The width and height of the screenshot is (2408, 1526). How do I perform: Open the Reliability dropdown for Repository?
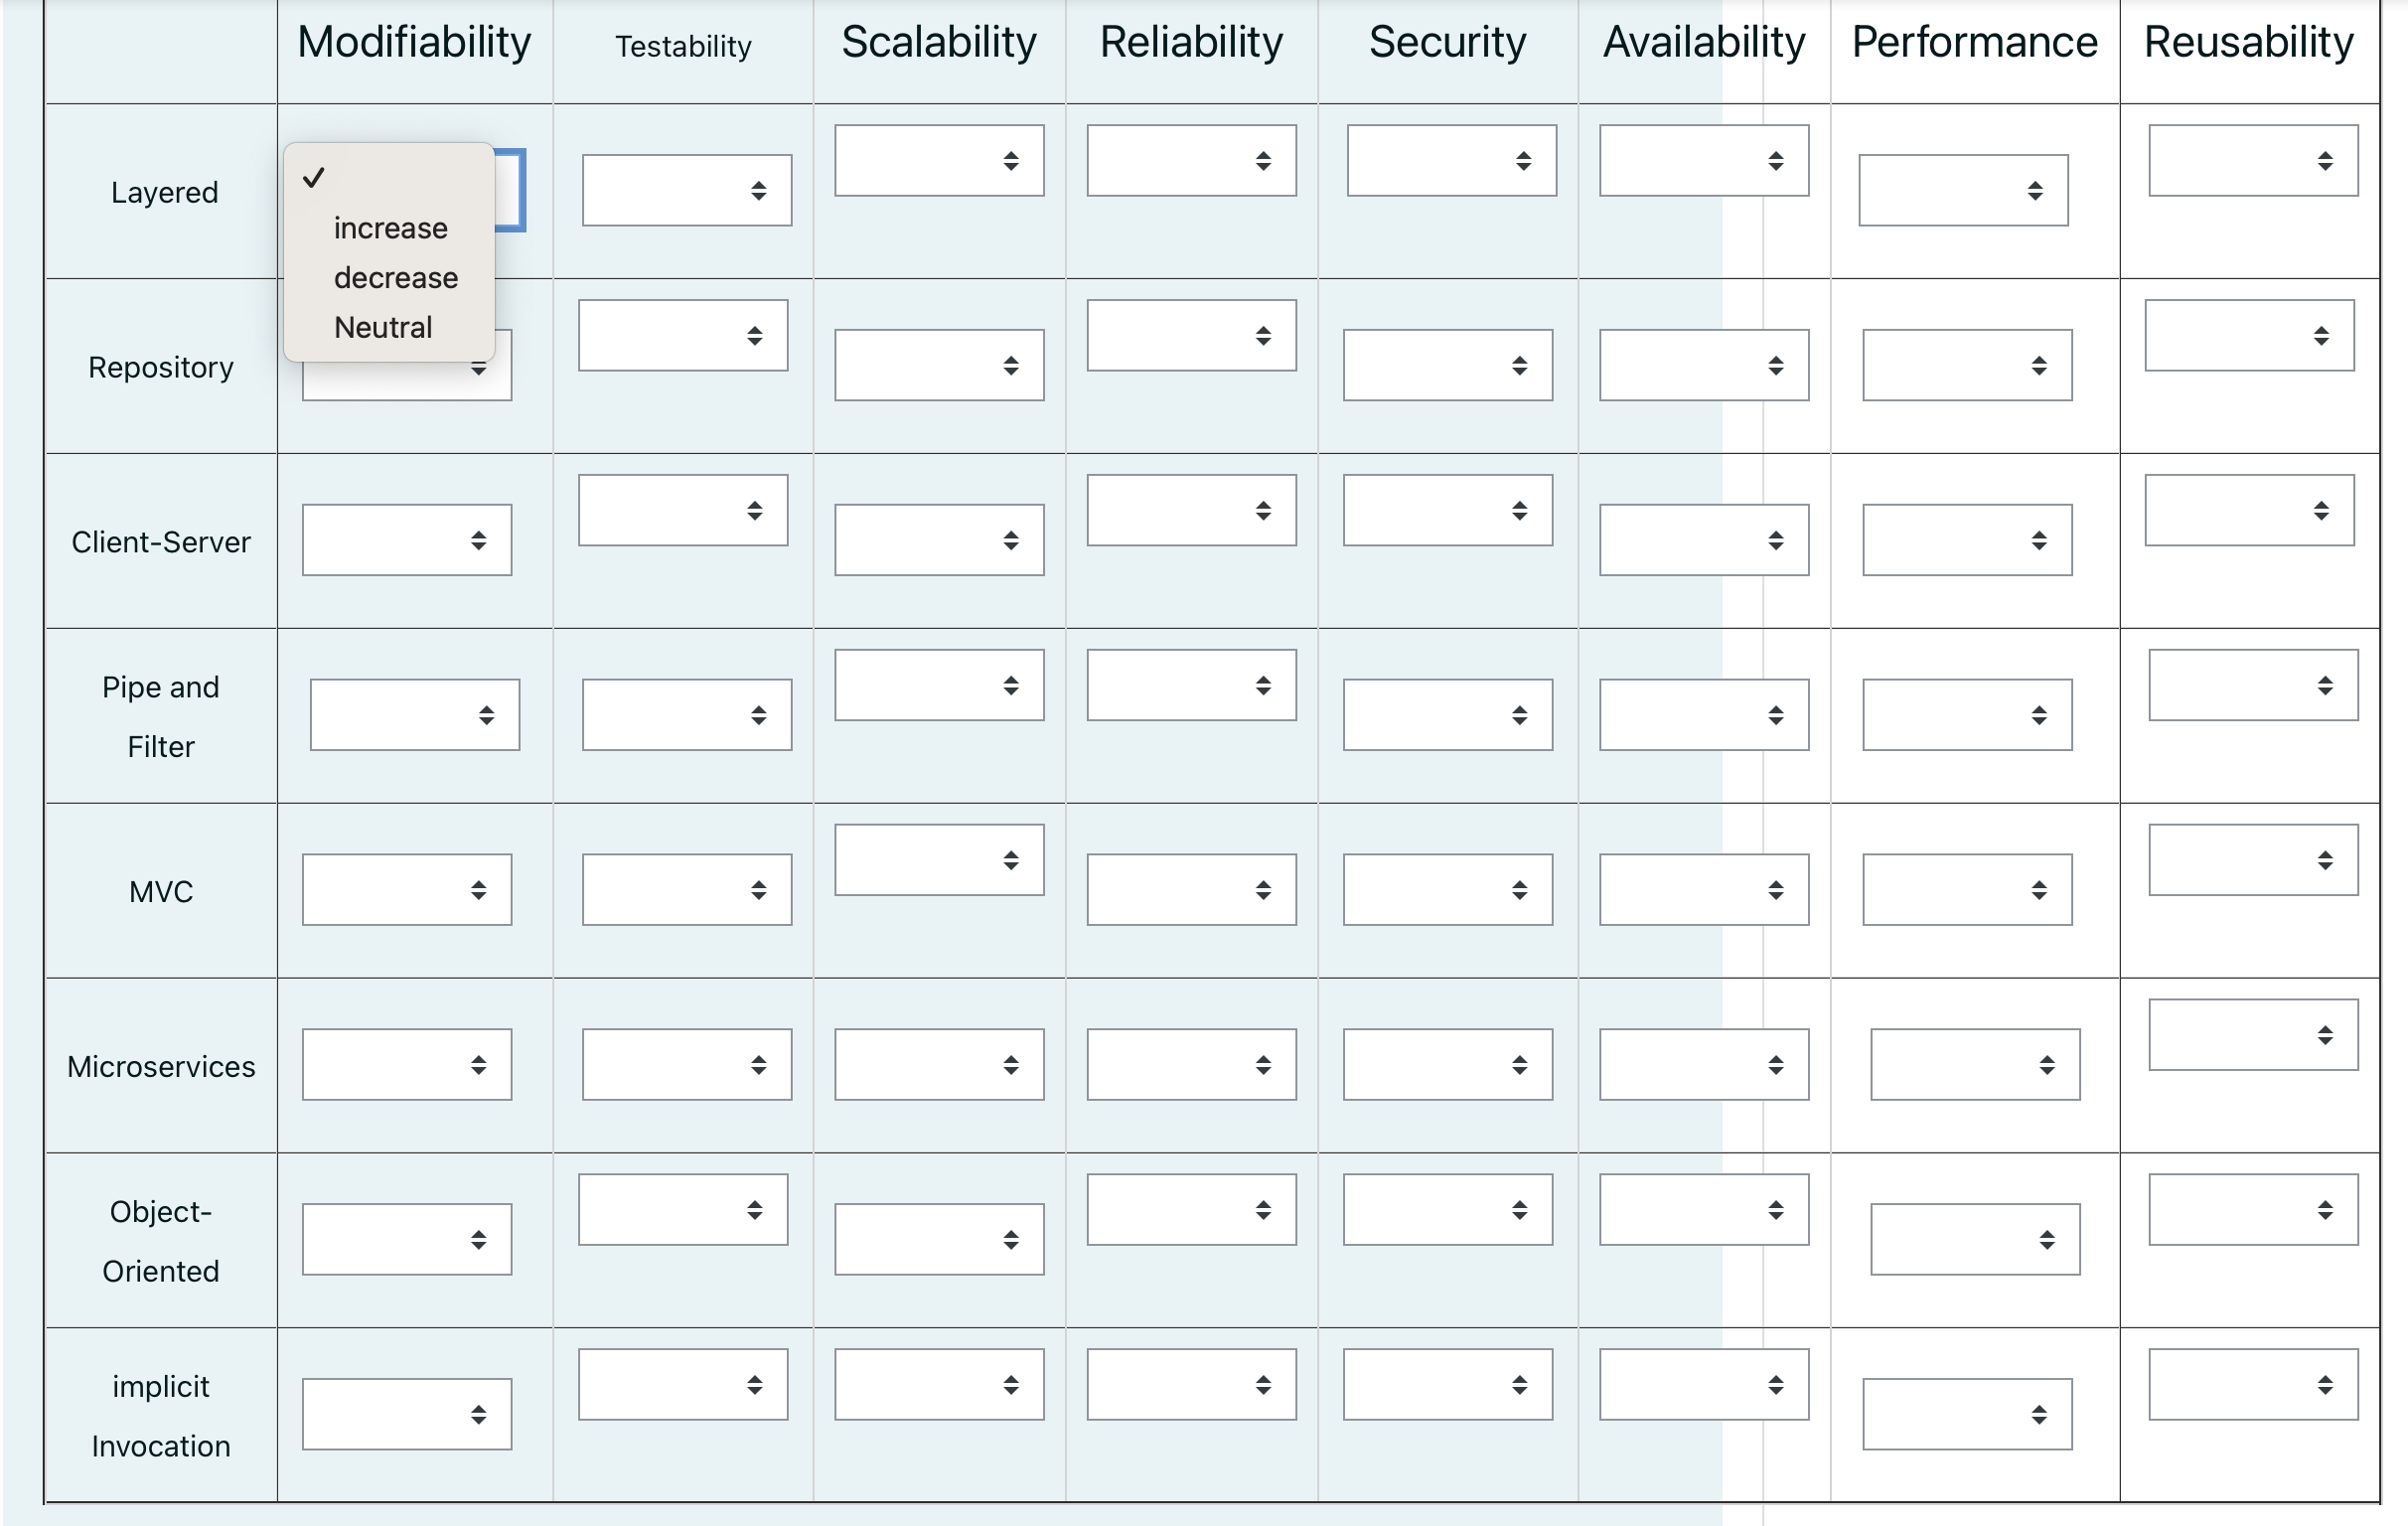click(1190, 335)
